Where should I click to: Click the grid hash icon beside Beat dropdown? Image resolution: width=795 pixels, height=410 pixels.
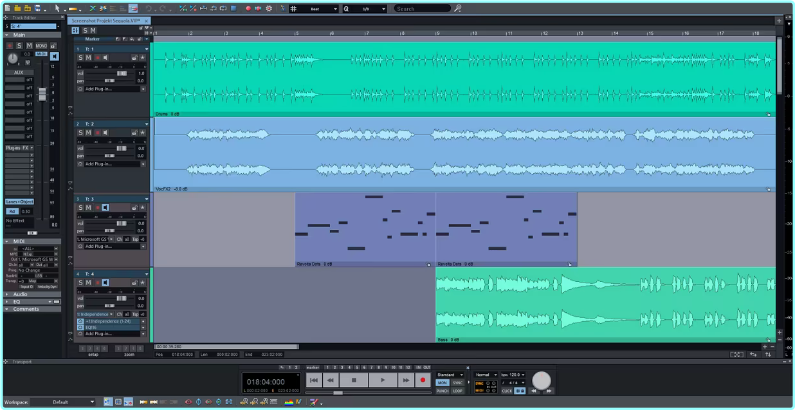294,9
